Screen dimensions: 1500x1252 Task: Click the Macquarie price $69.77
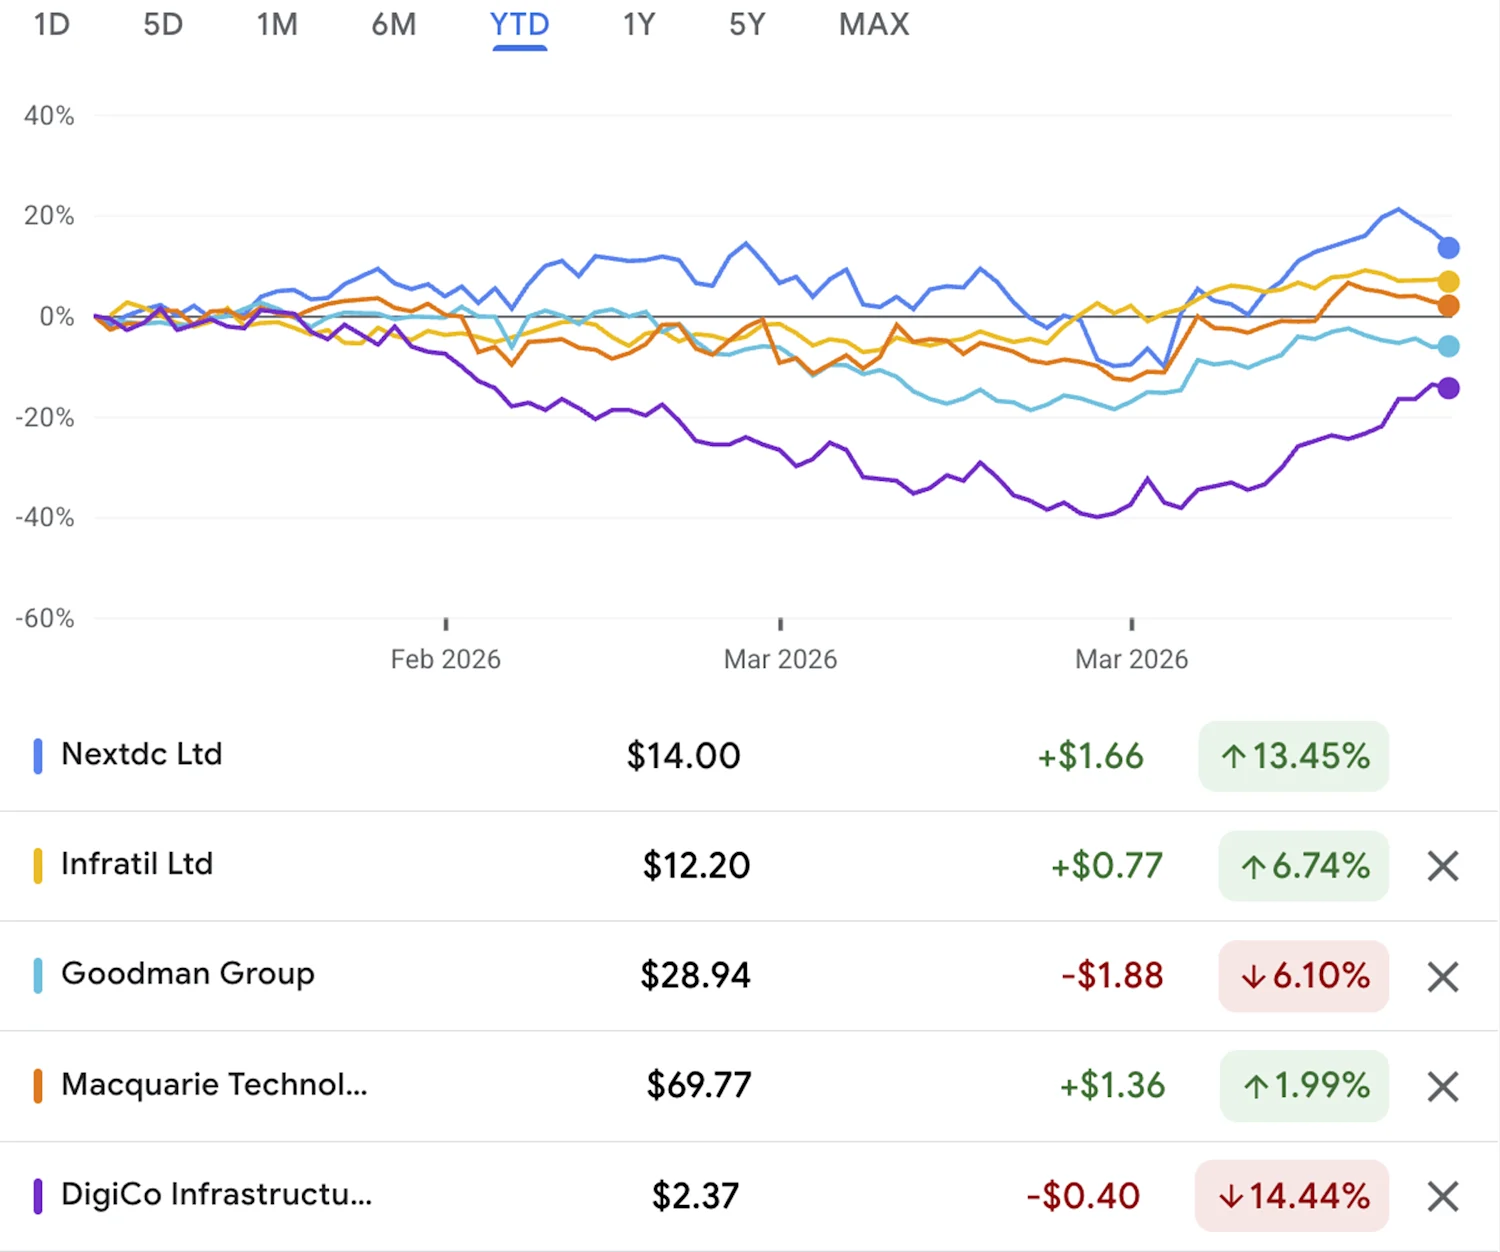click(x=699, y=1086)
